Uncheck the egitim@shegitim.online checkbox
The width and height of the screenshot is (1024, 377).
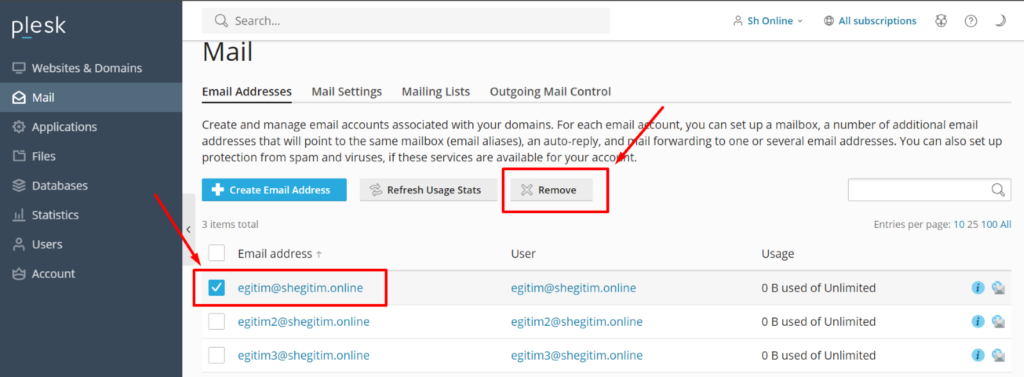(x=217, y=287)
